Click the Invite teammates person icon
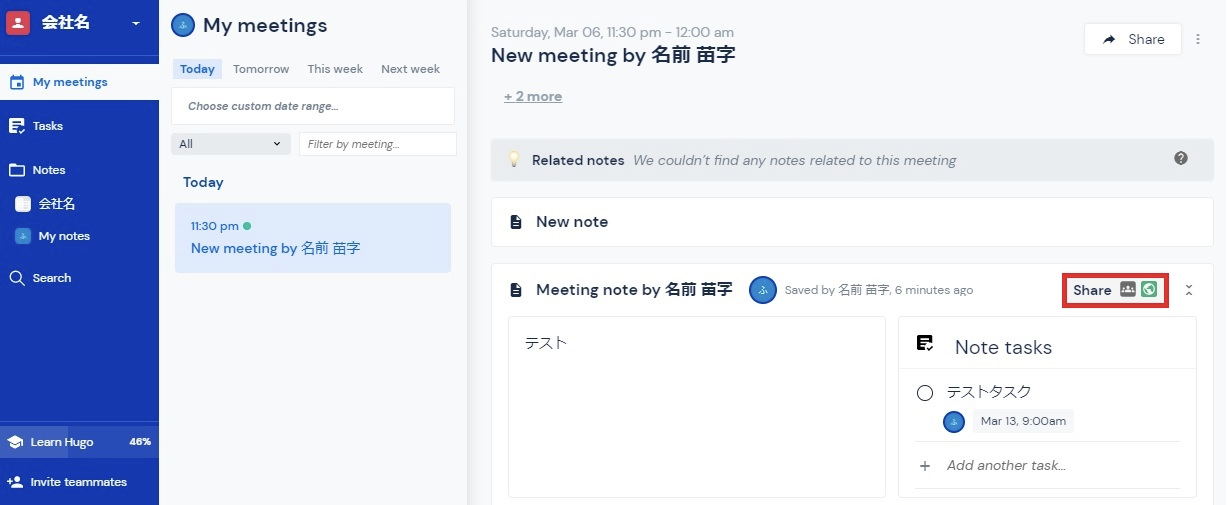The image size is (1227, 505). pyautogui.click(x=15, y=482)
